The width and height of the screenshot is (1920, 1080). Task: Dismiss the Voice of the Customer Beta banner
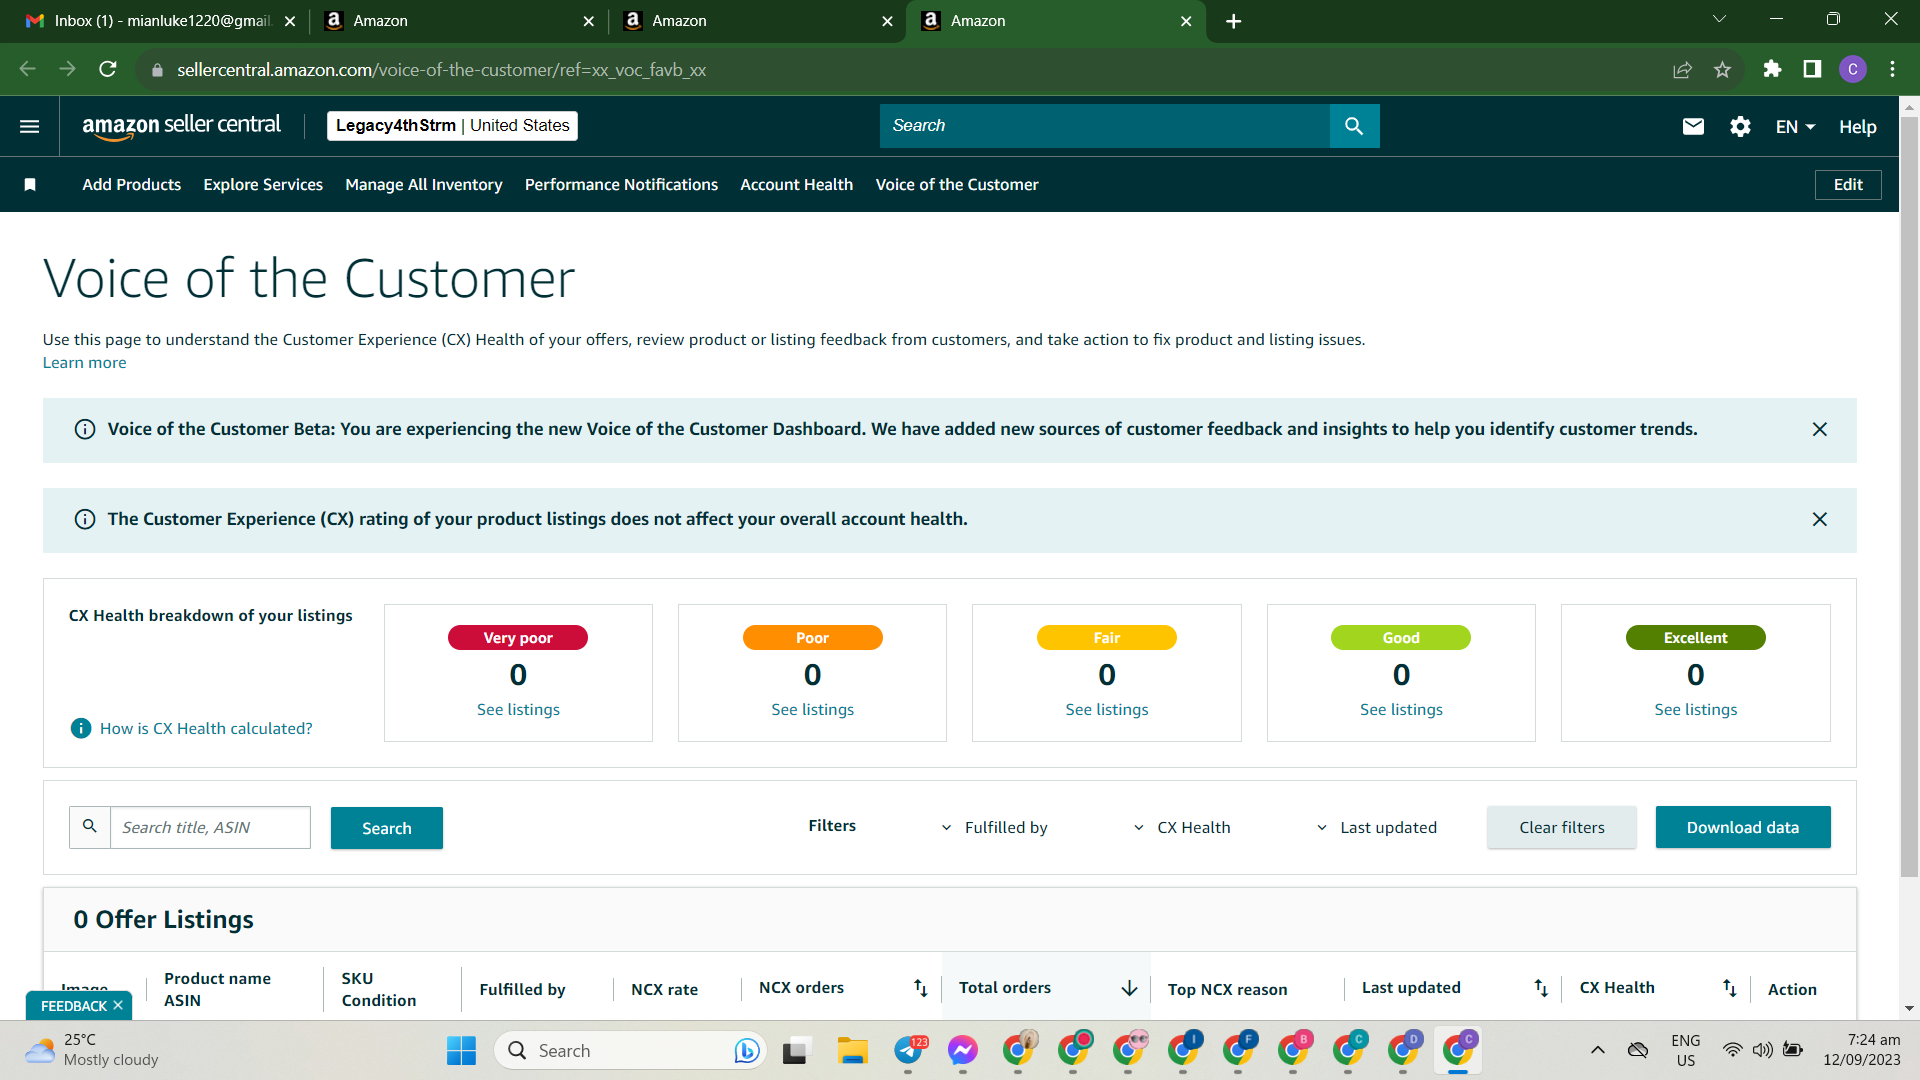(1820, 429)
